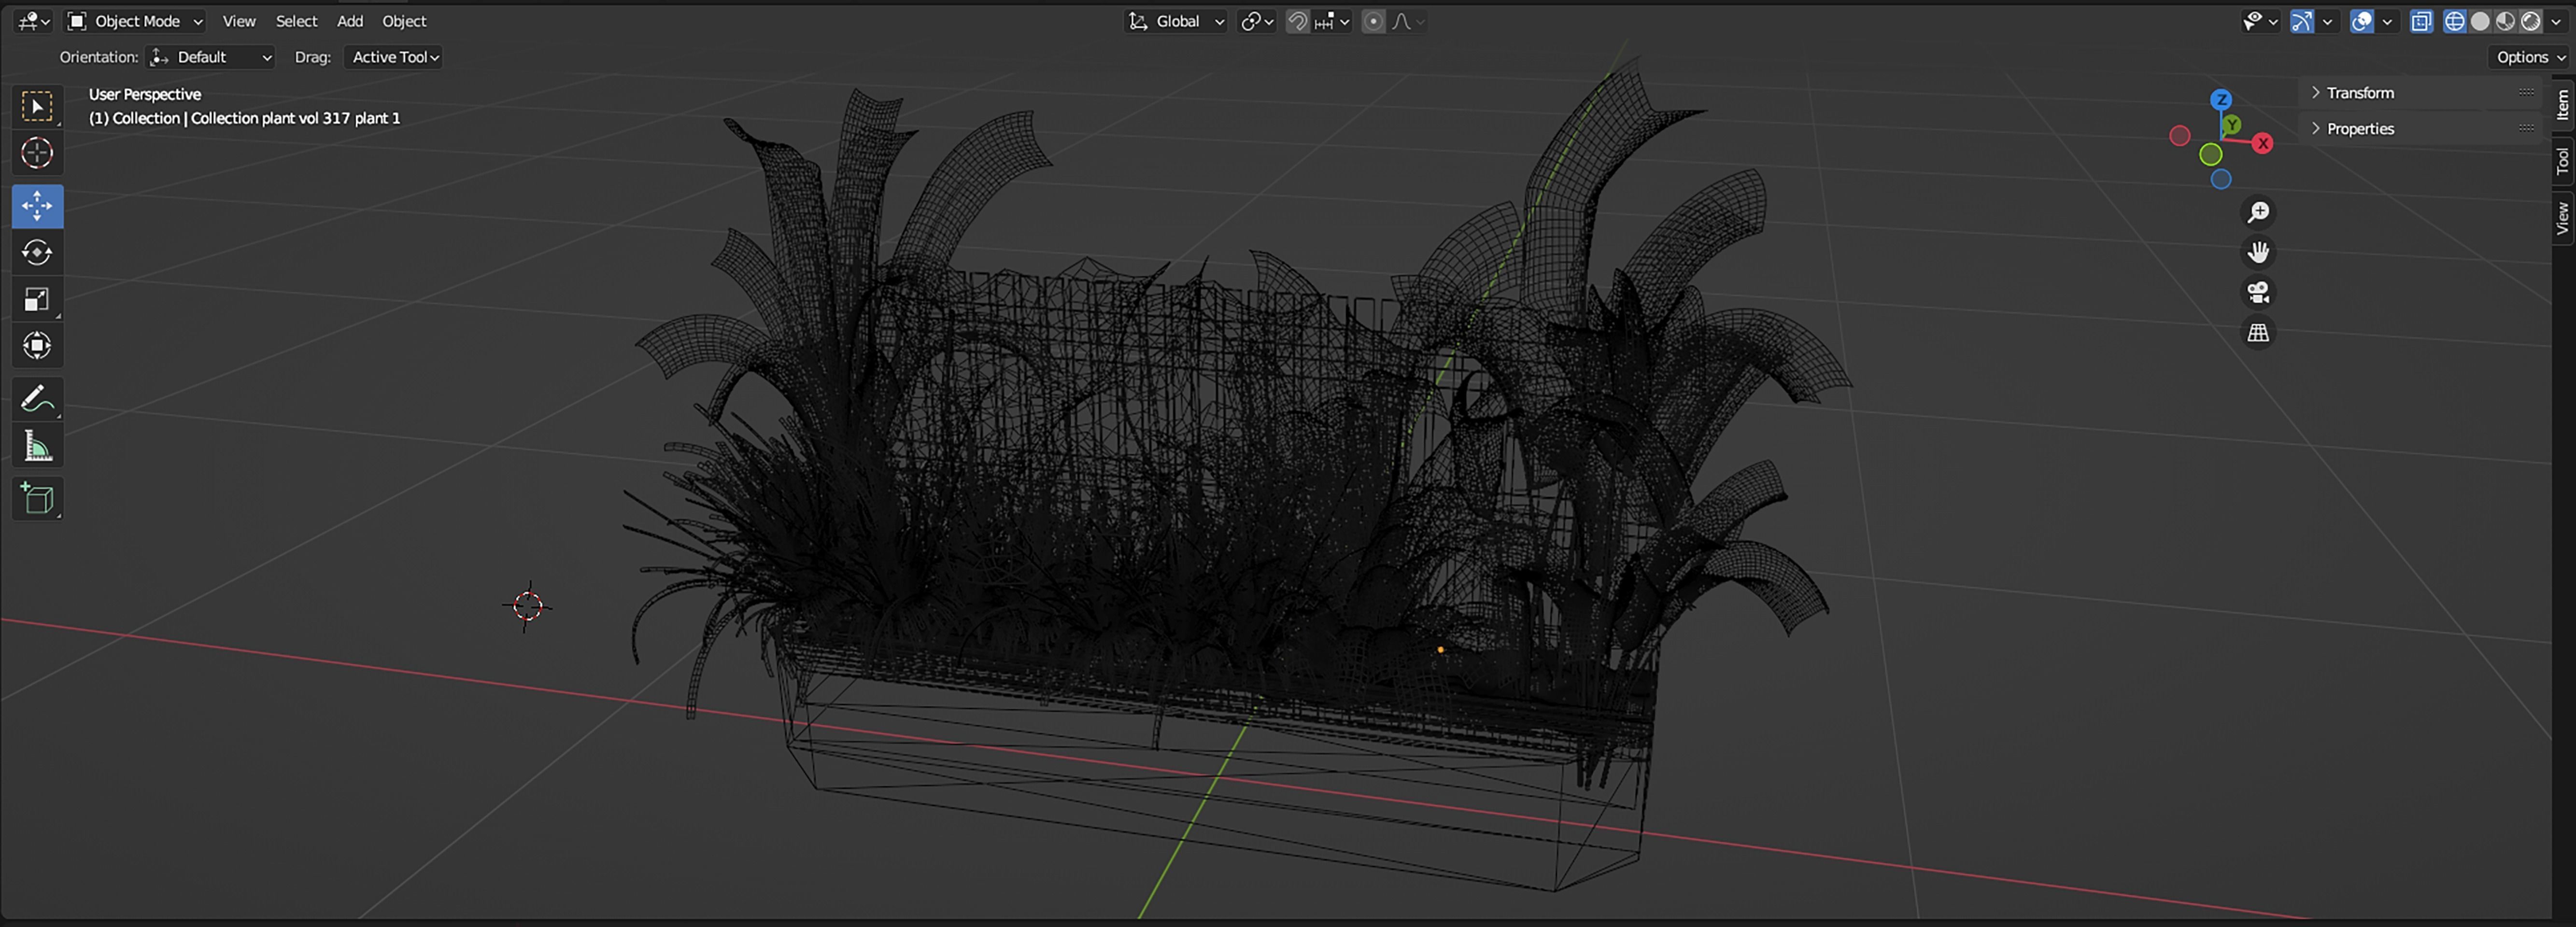Open the Object Mode dropdown

click(x=134, y=21)
